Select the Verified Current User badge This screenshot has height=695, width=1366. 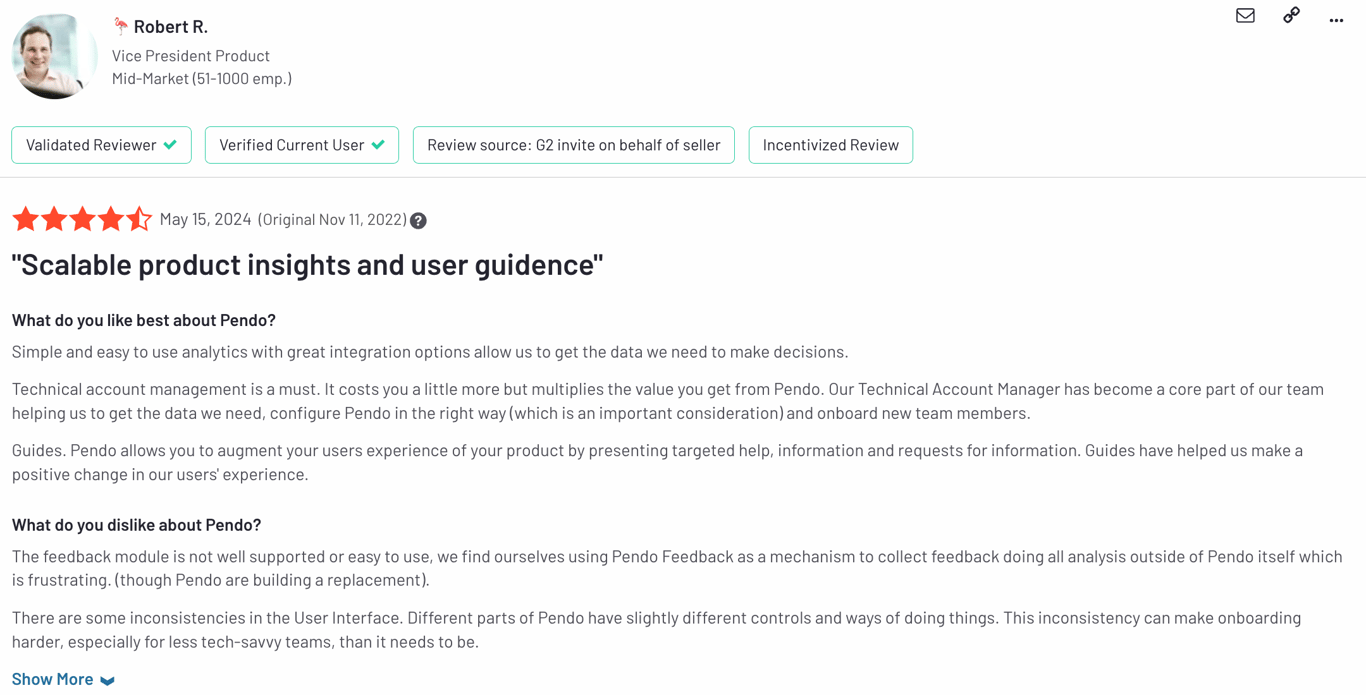click(x=291, y=145)
